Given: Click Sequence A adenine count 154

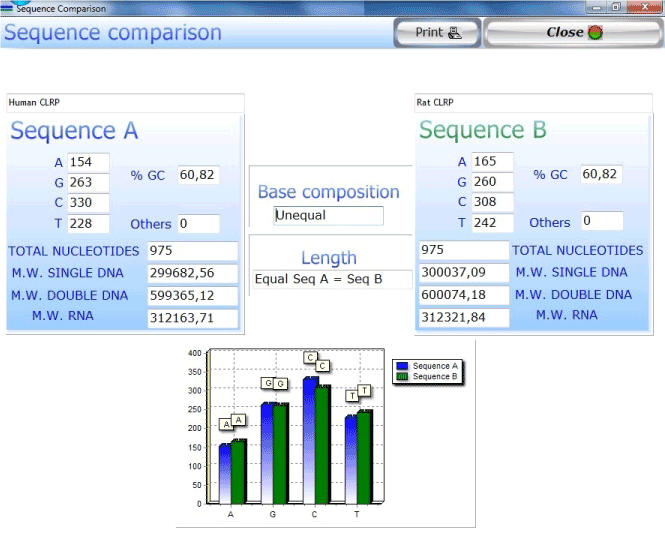Looking at the screenshot, I should coord(88,162).
